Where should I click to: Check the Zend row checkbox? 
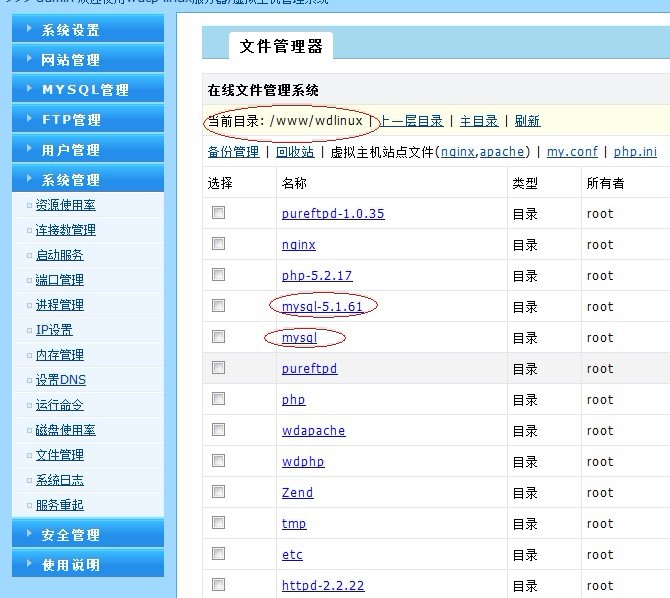click(x=218, y=492)
